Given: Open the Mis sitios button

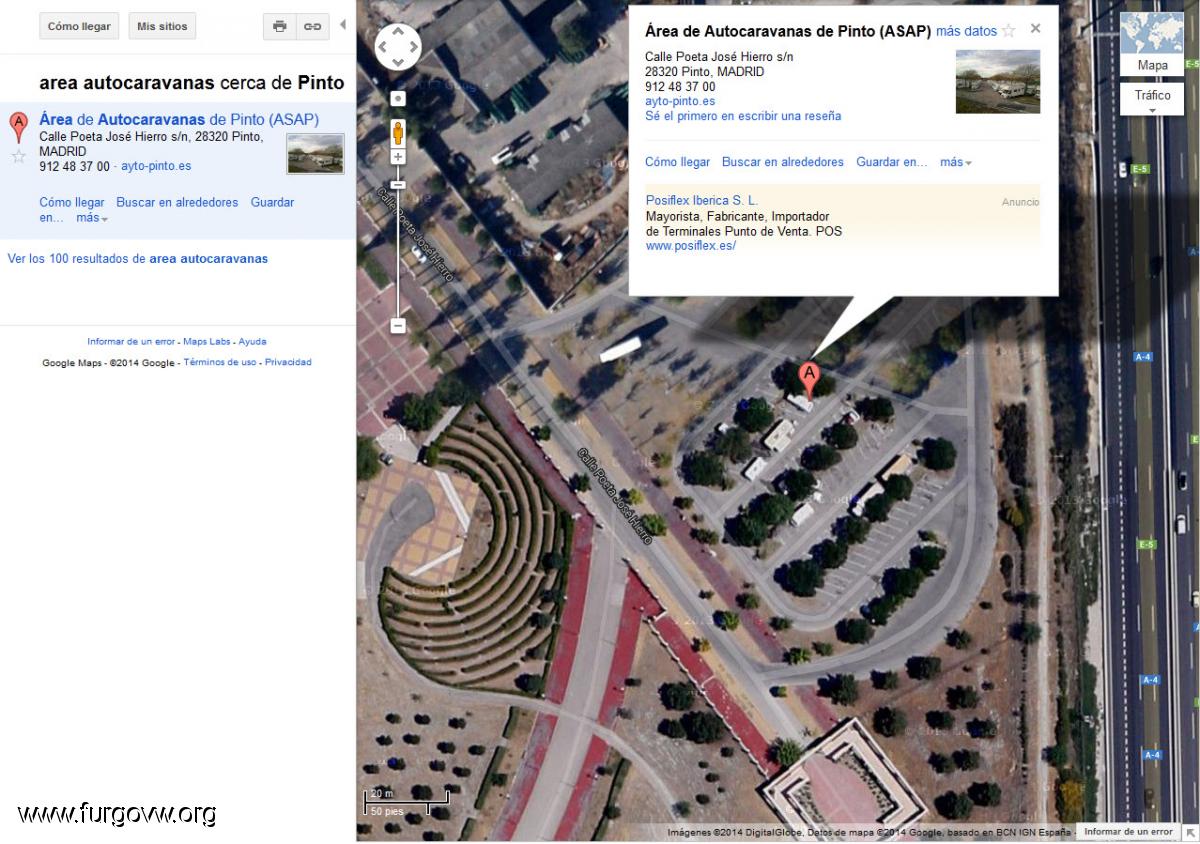Looking at the screenshot, I should pos(162,26).
